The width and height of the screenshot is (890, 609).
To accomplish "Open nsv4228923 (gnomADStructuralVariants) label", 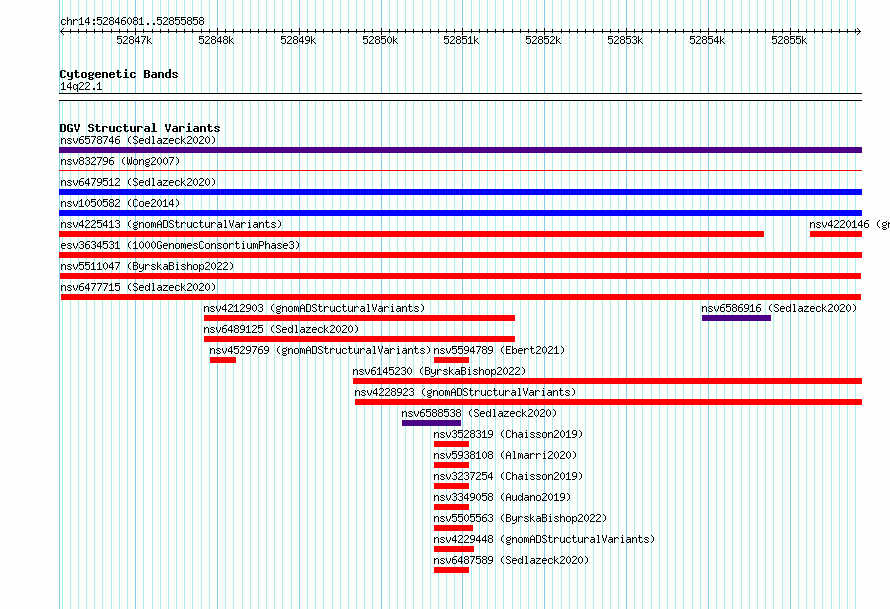I will (465, 392).
